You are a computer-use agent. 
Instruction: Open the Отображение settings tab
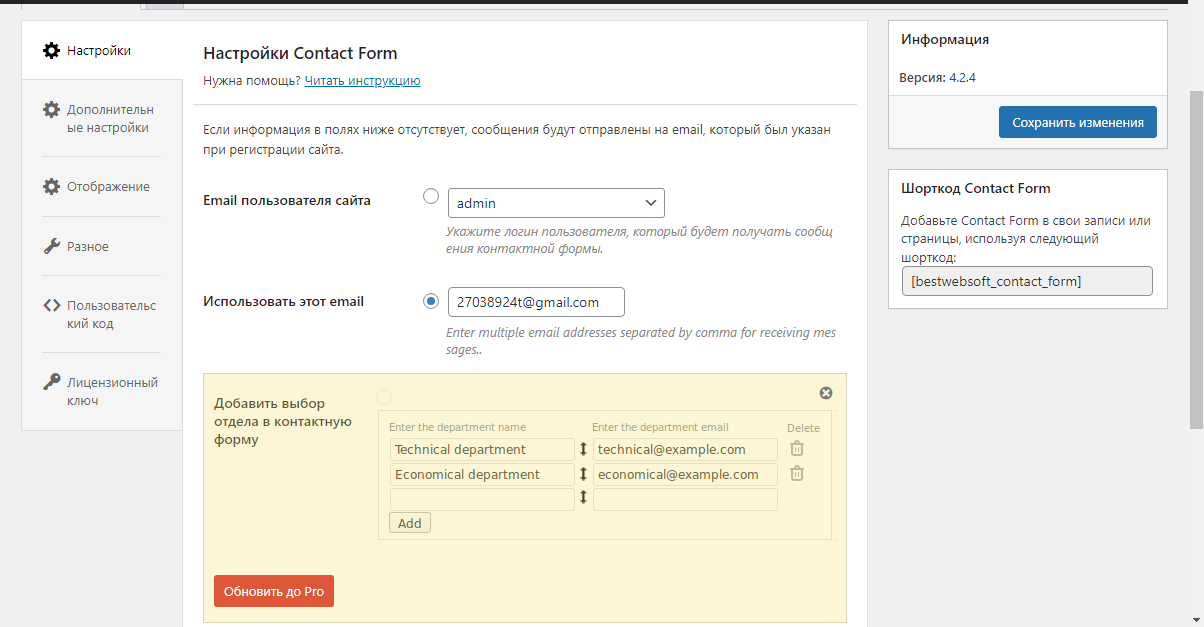click(x=108, y=186)
